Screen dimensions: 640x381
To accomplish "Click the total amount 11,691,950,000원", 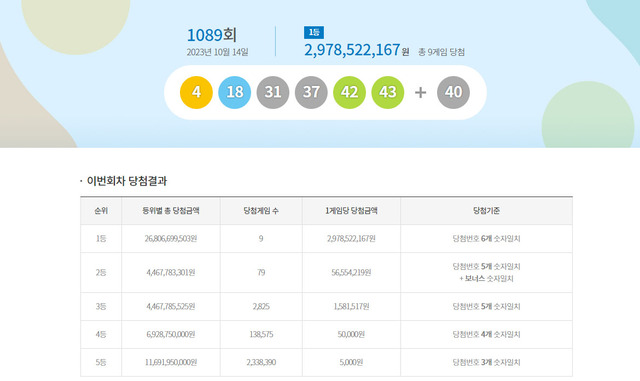I will (171, 362).
